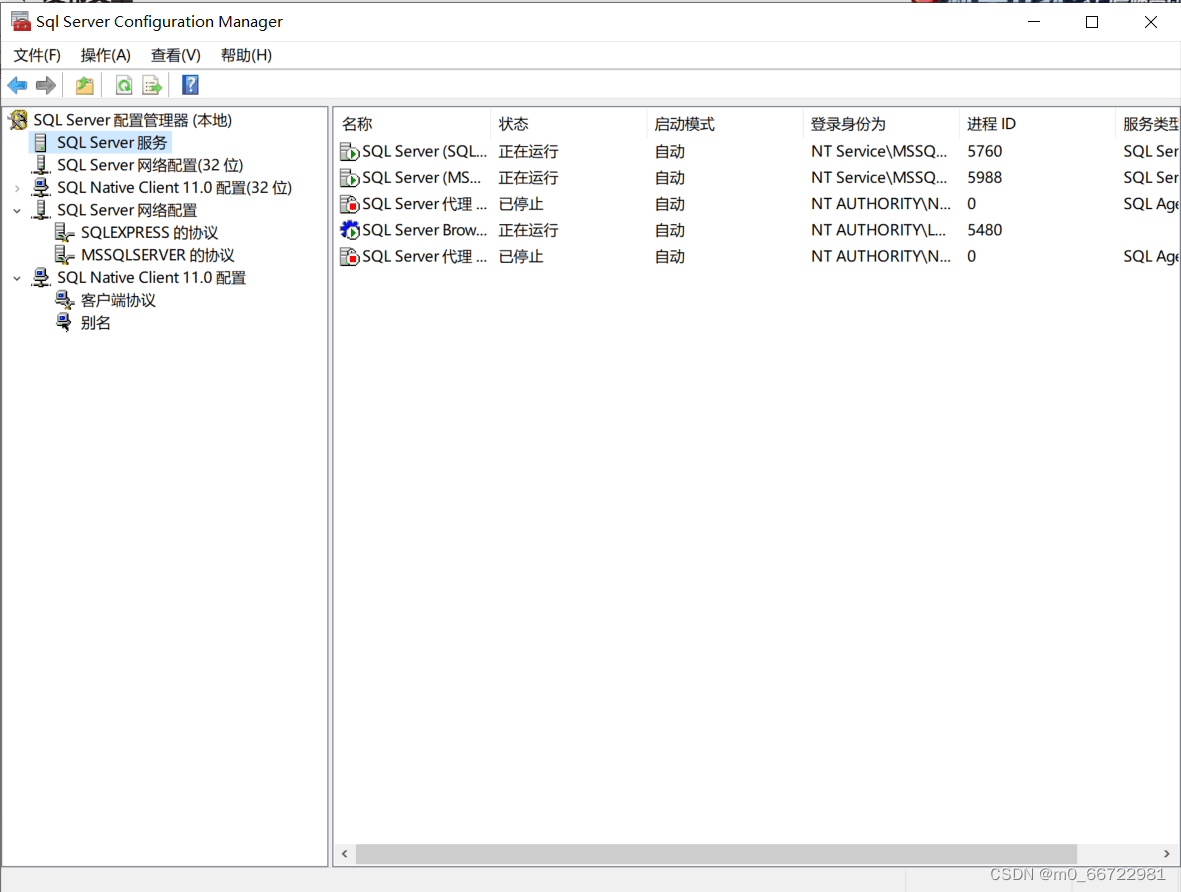
Task: Select the SQL Server (MS... service name
Action: [x=421, y=178]
